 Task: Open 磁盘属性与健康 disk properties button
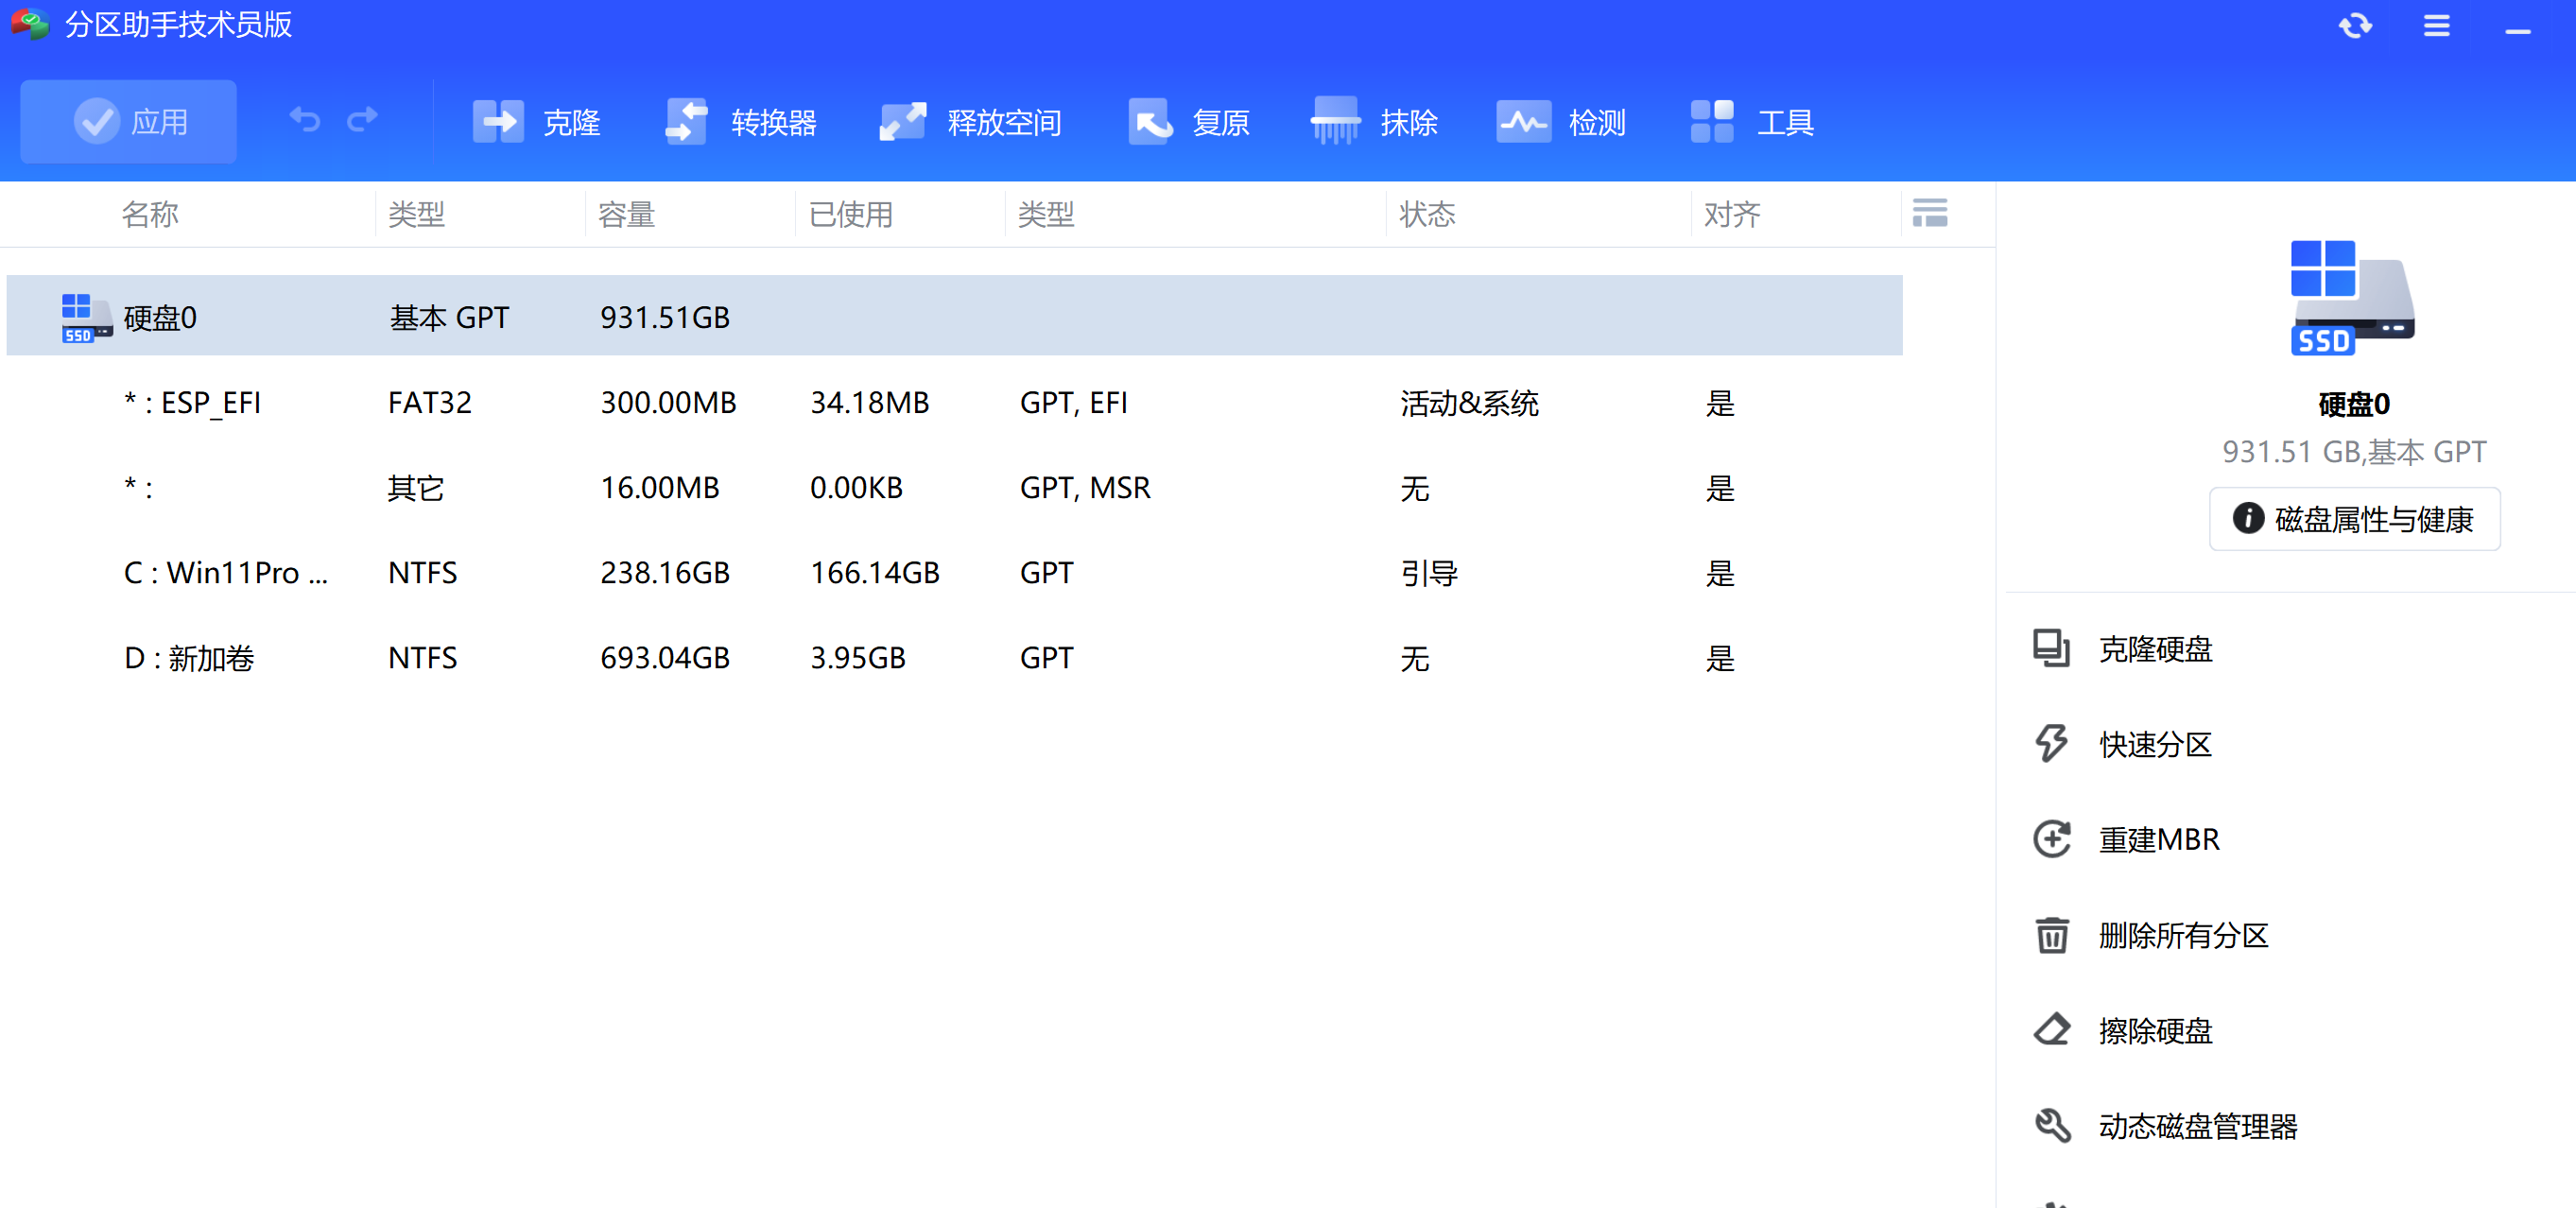(2354, 519)
